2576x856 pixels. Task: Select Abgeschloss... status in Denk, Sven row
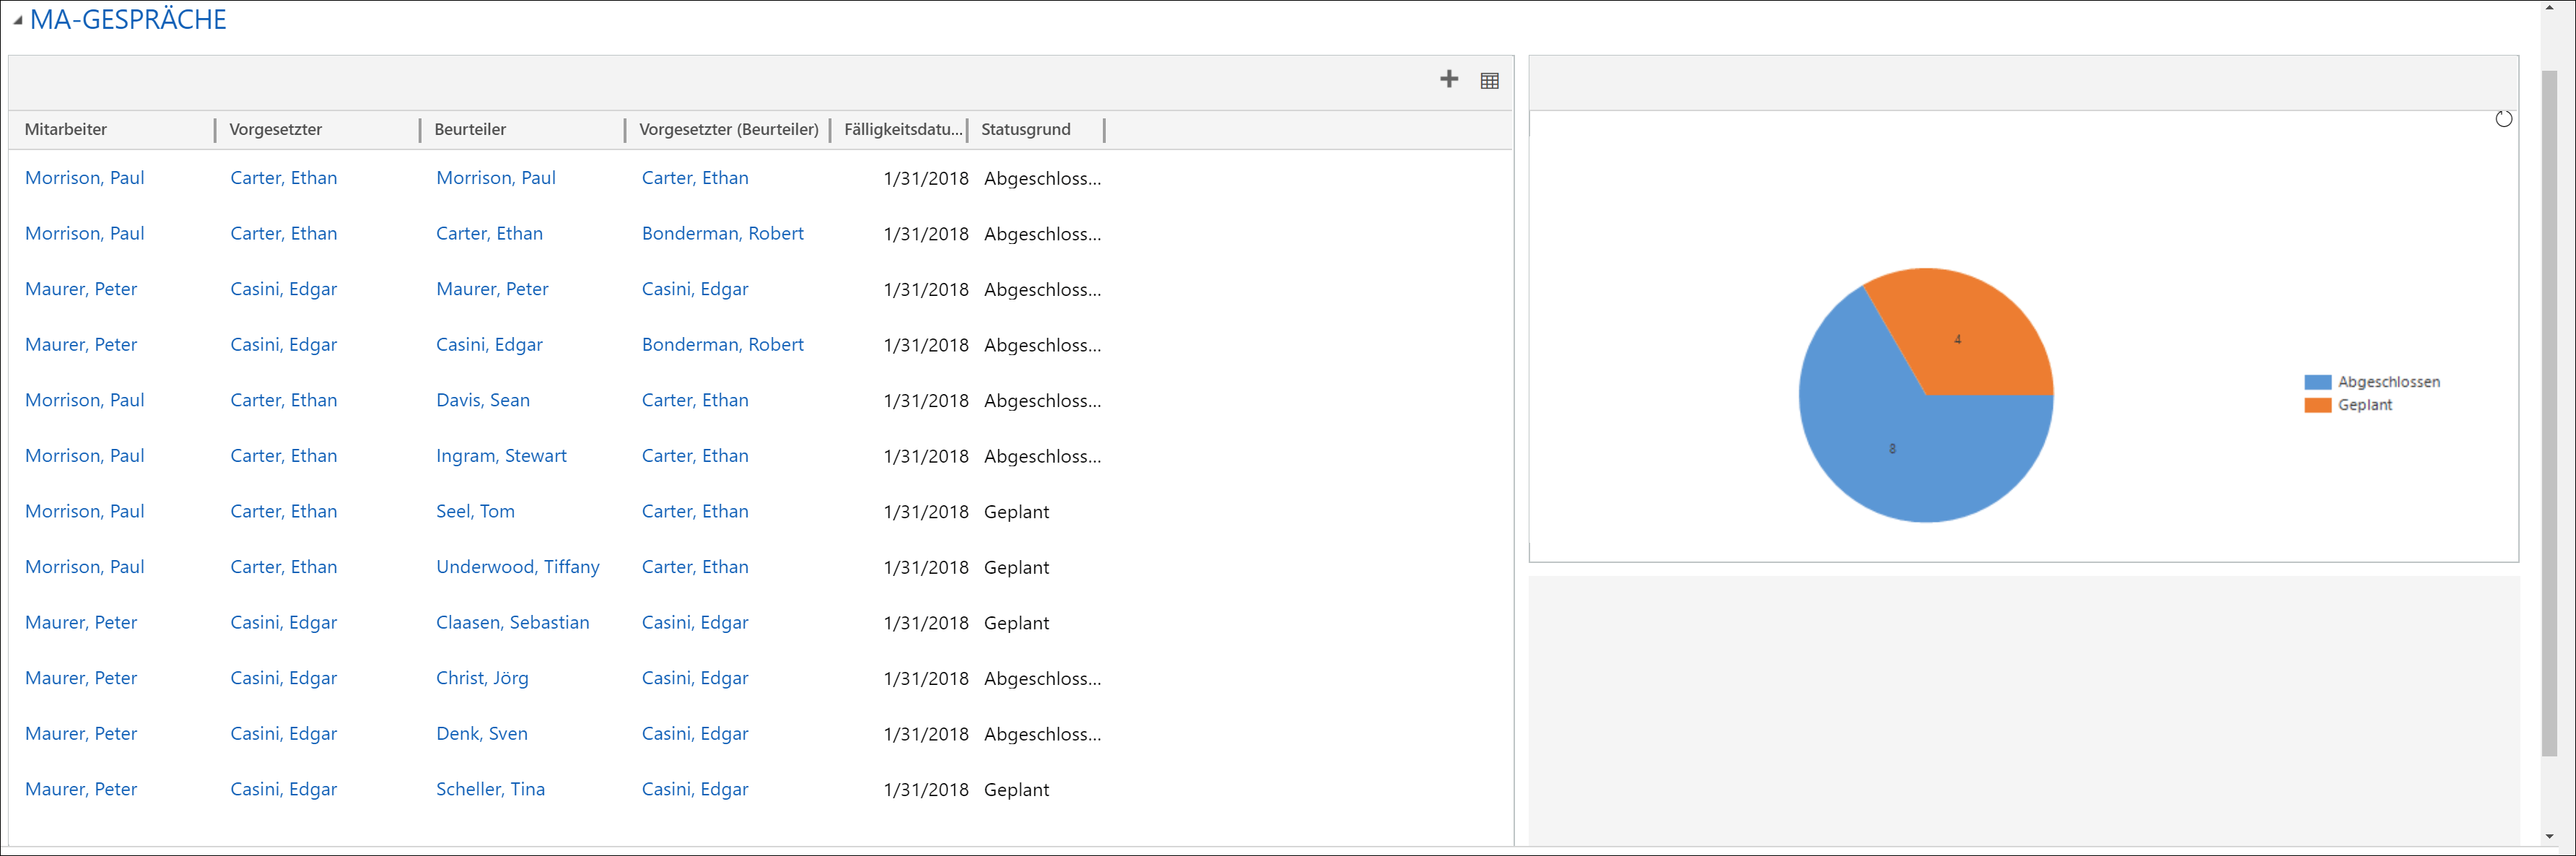pyautogui.click(x=1042, y=734)
